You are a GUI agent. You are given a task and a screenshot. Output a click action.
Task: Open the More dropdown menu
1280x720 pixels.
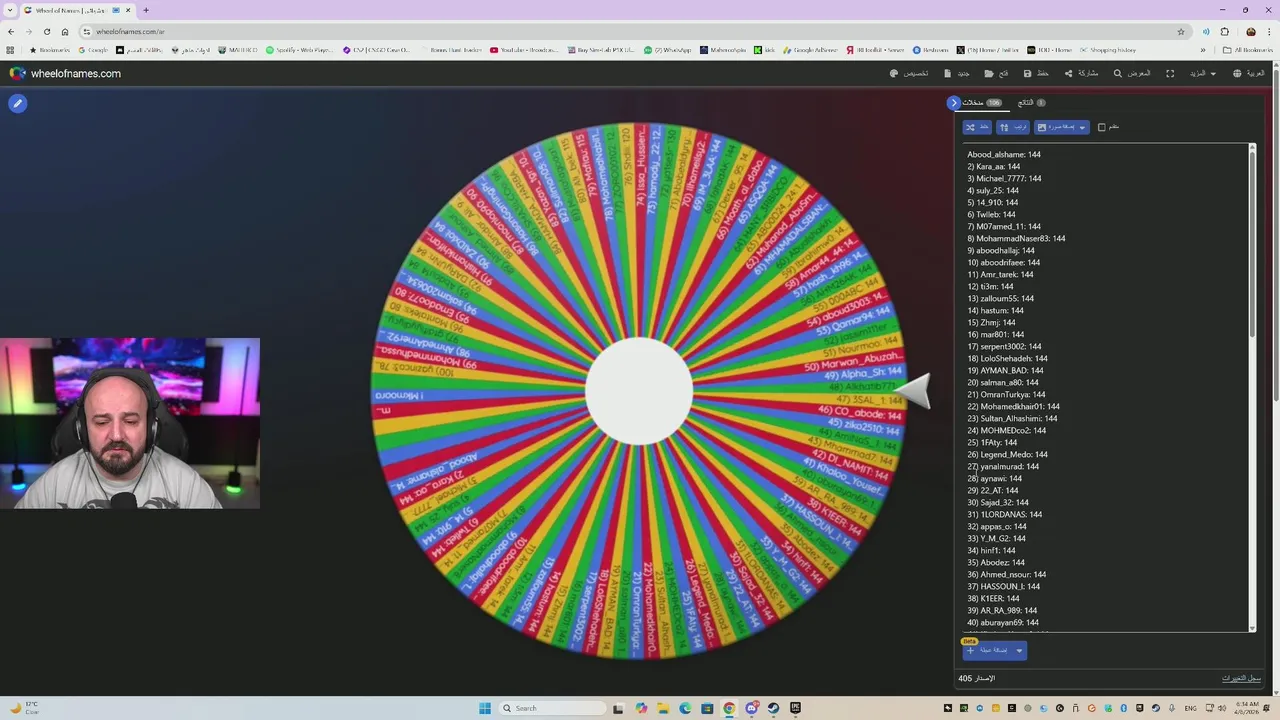1203,73
